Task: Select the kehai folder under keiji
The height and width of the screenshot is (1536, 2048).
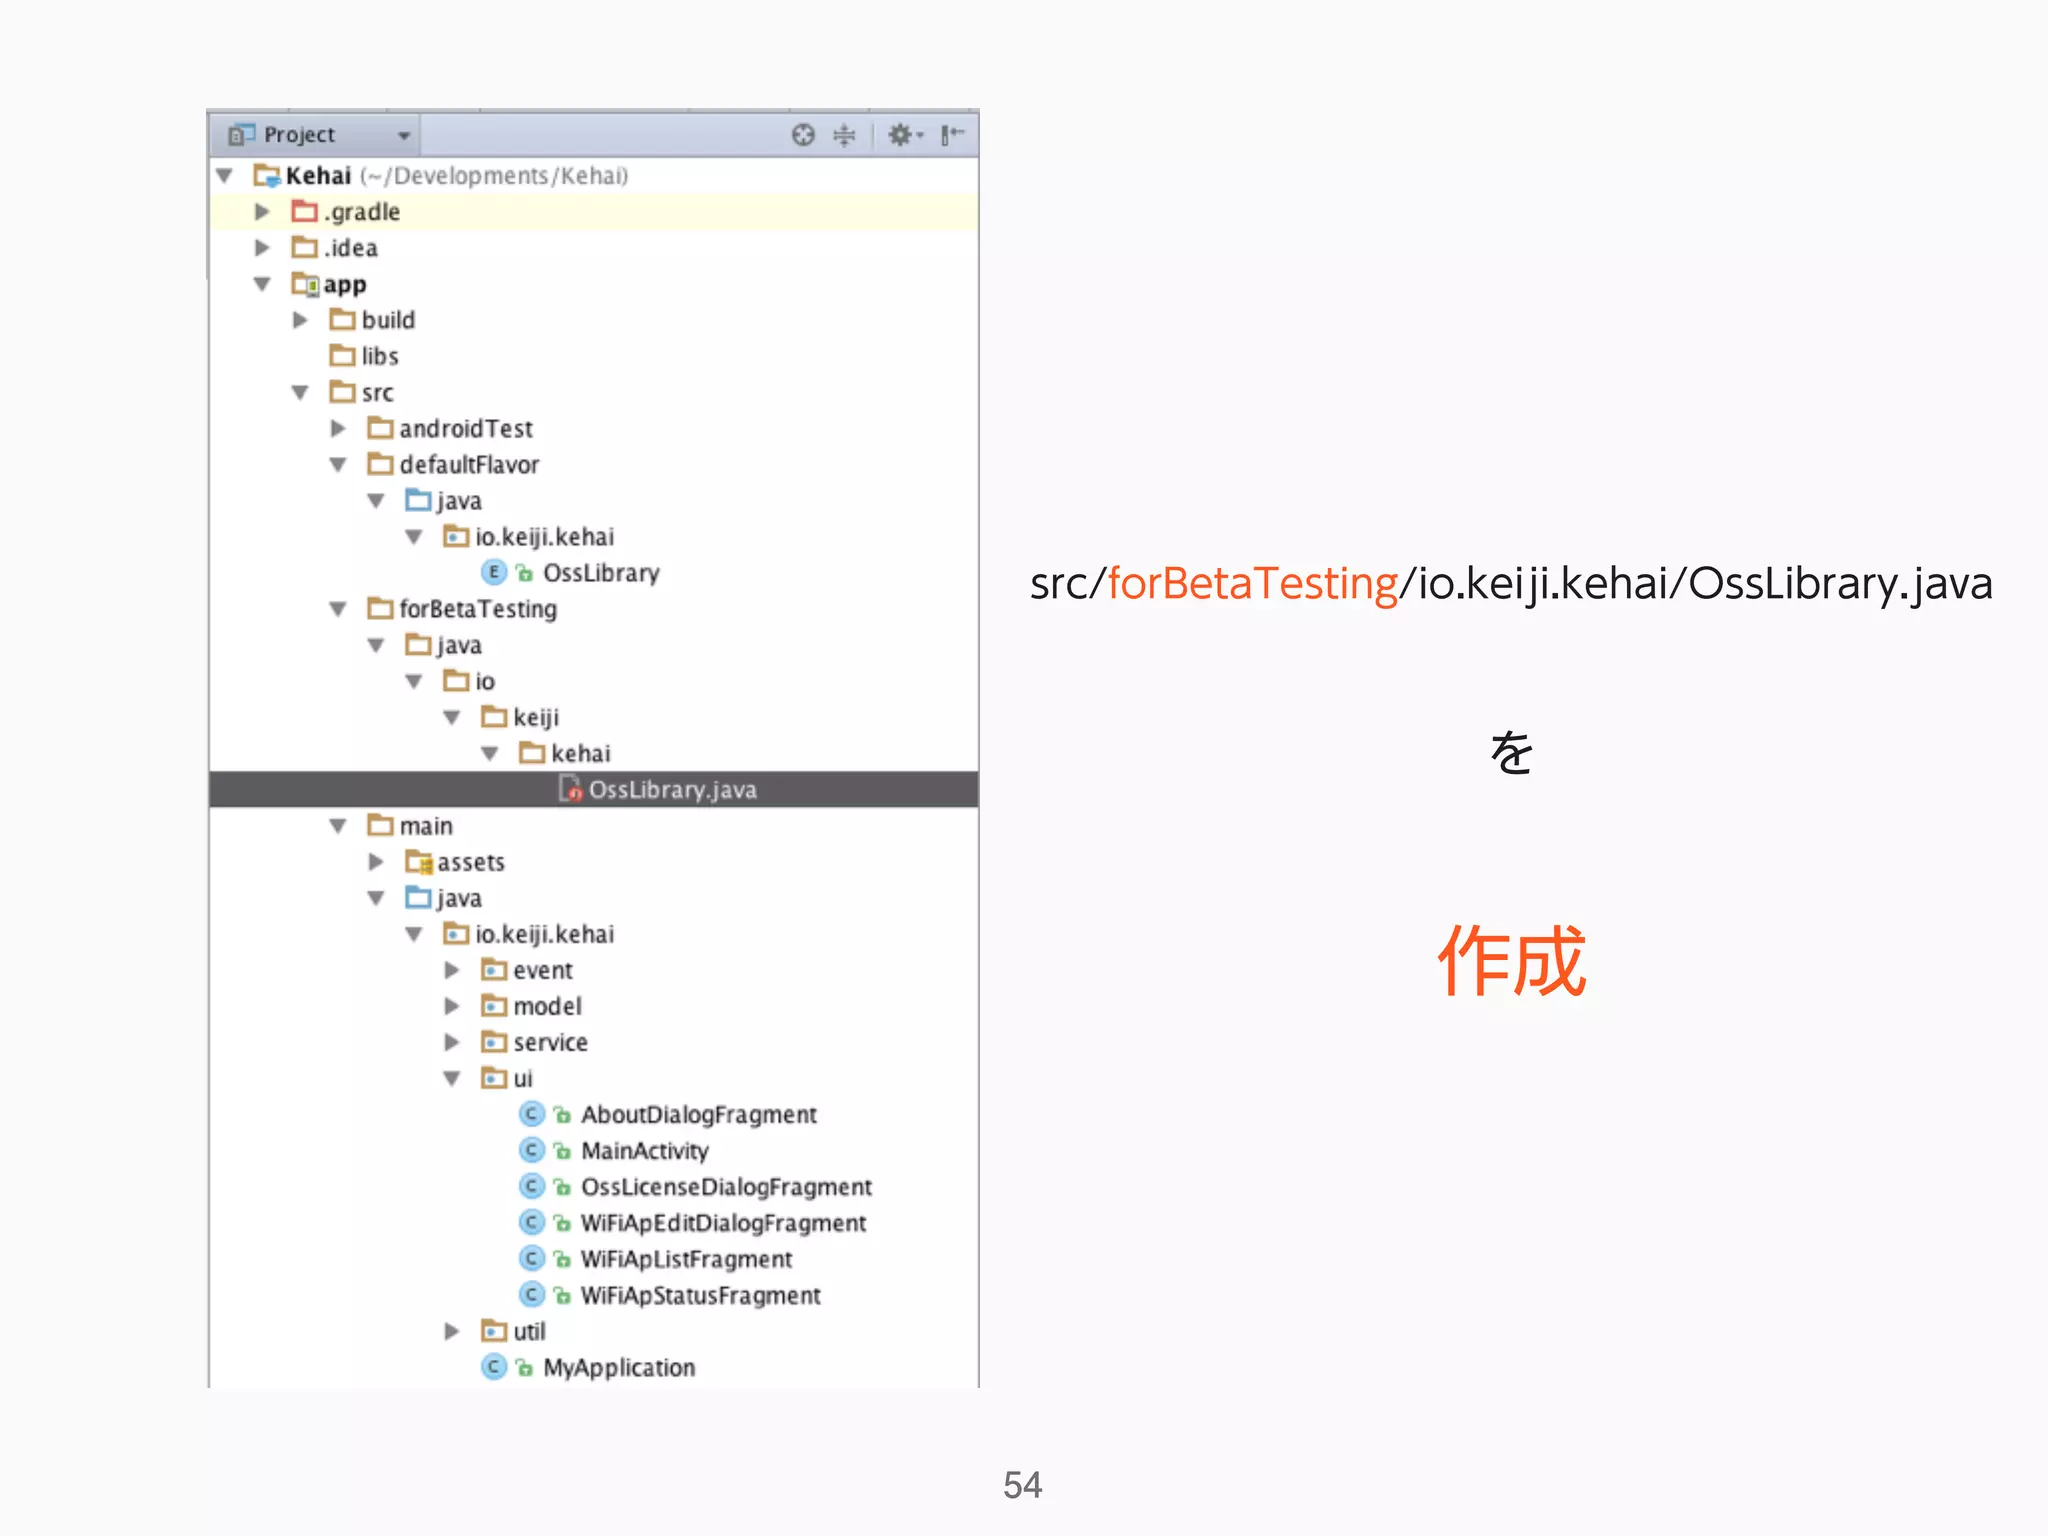Action: [x=580, y=753]
